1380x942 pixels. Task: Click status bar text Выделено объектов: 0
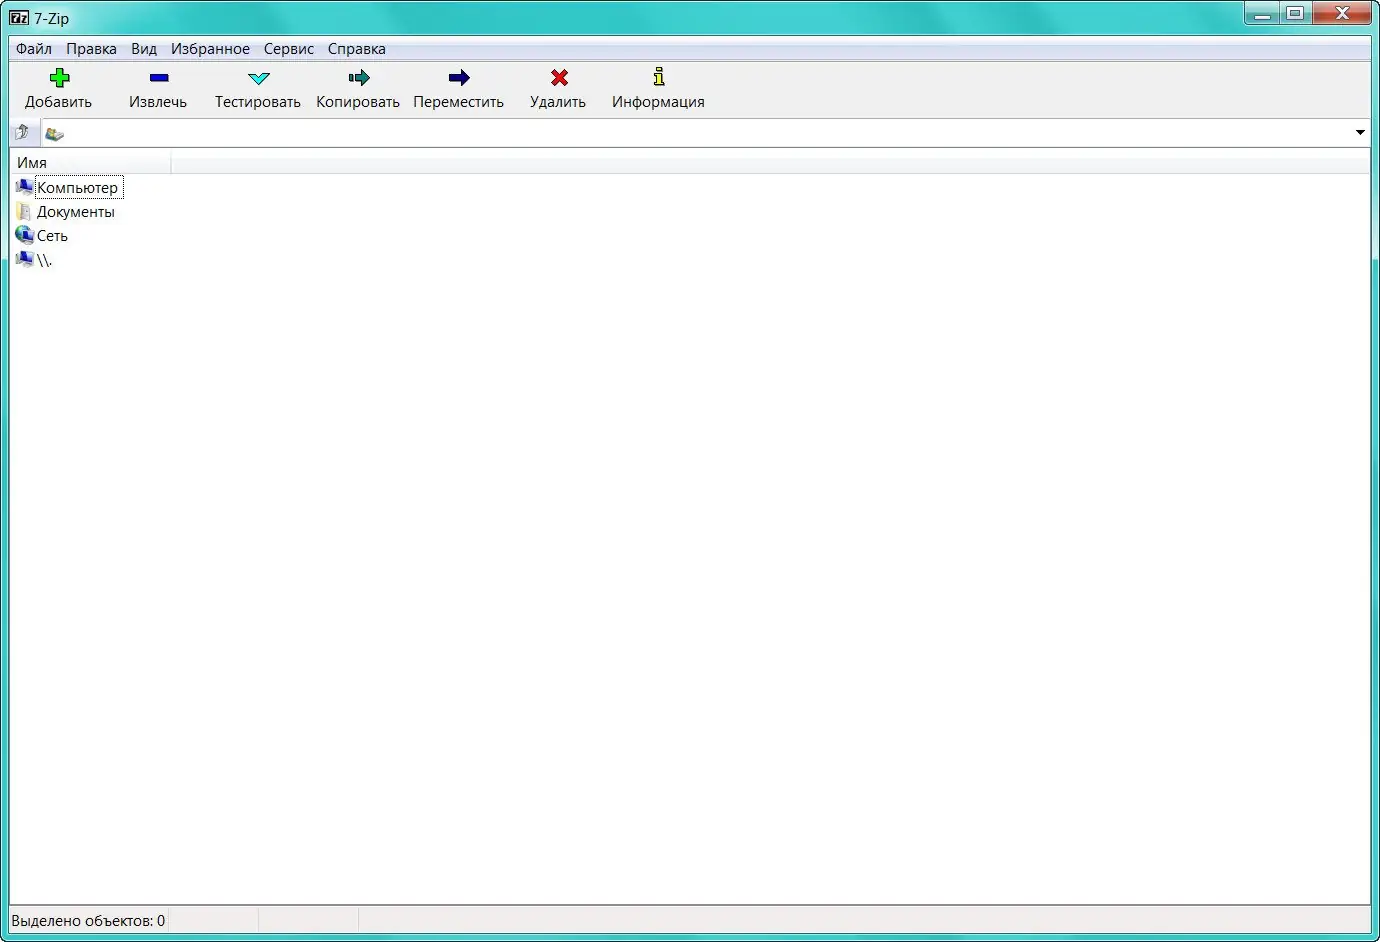click(88, 920)
